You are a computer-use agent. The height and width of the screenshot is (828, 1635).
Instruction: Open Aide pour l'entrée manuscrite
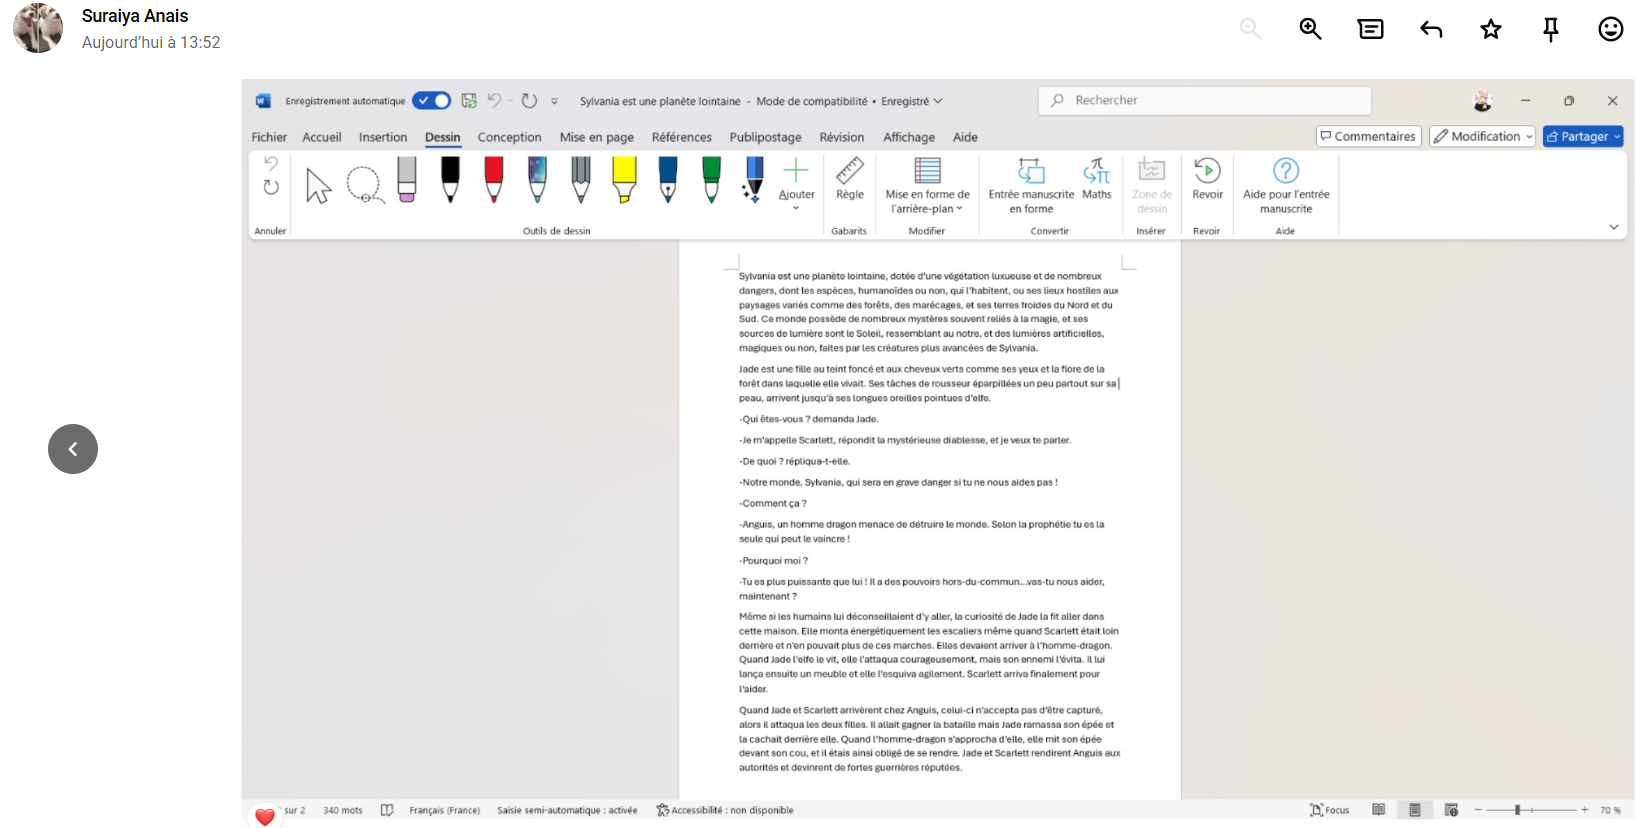point(1285,186)
